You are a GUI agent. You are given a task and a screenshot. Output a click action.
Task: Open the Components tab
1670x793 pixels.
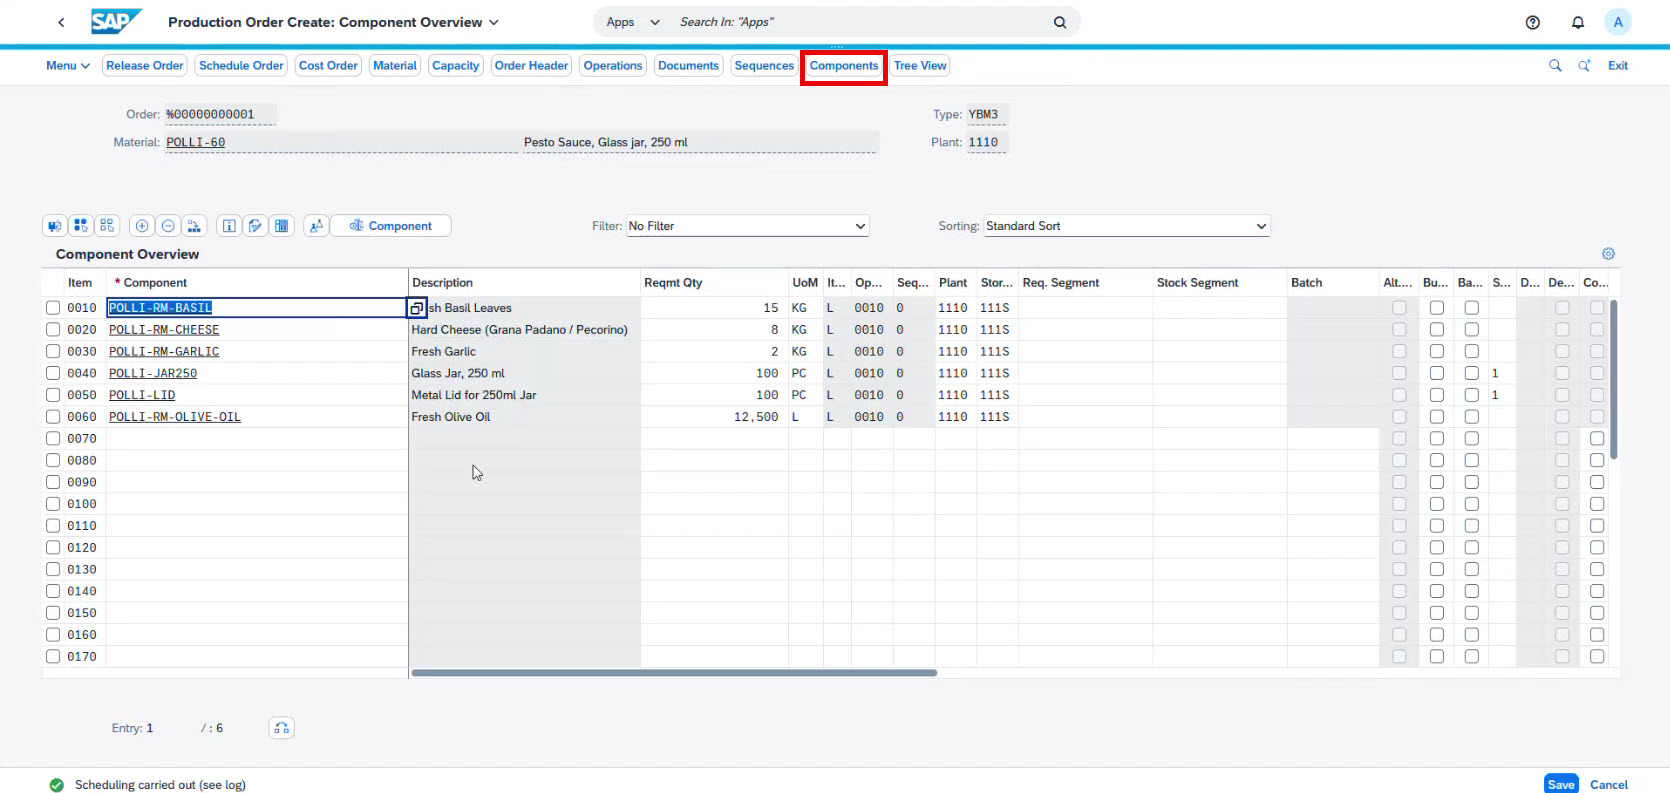point(844,66)
